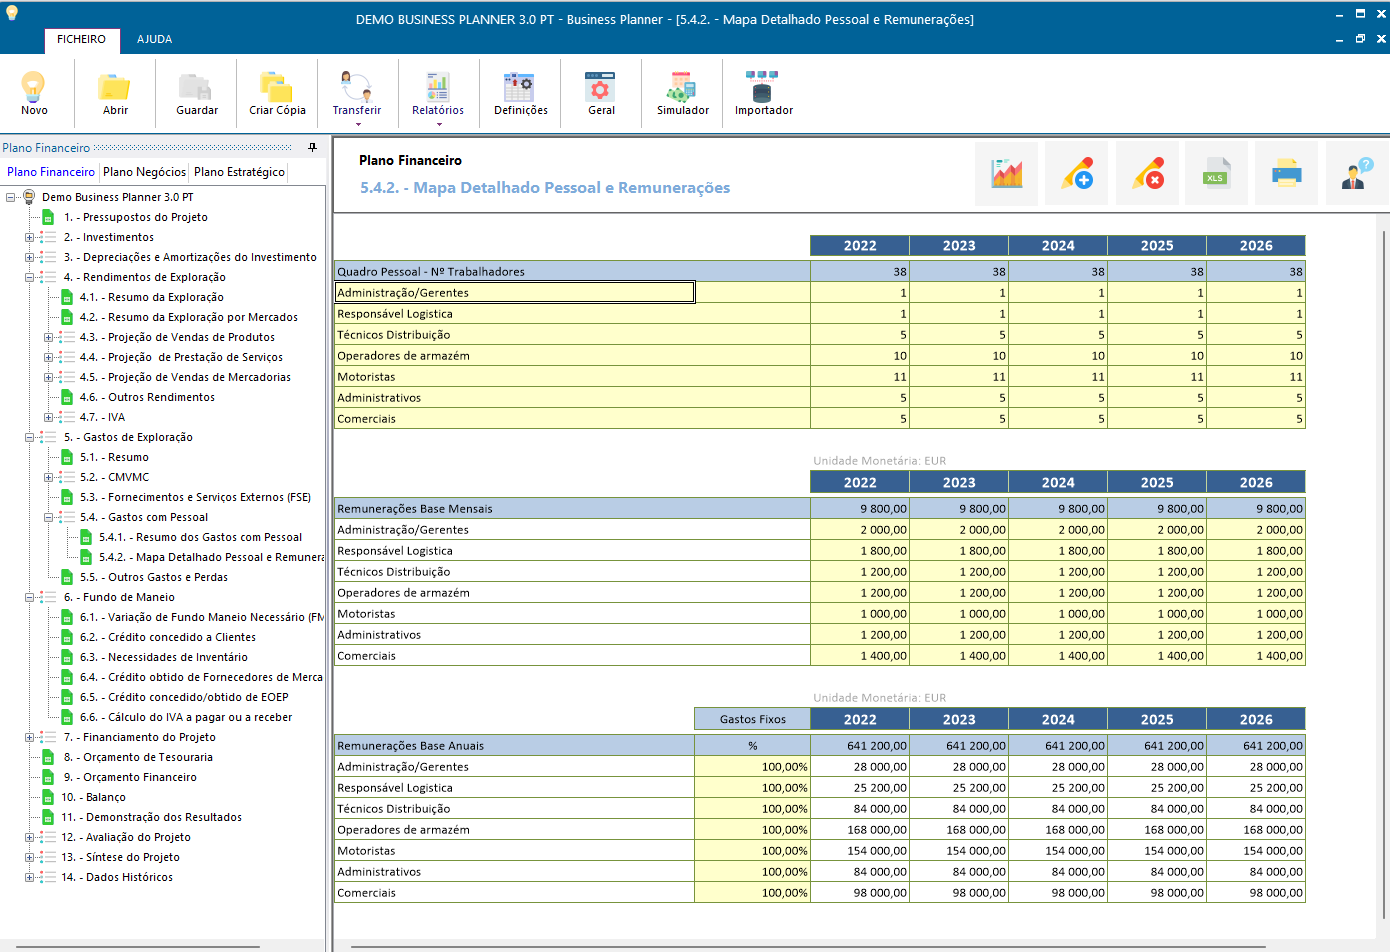This screenshot has width=1390, height=952.
Task: Expand 12. - Avaliação do Projeto node
Action: 29,837
